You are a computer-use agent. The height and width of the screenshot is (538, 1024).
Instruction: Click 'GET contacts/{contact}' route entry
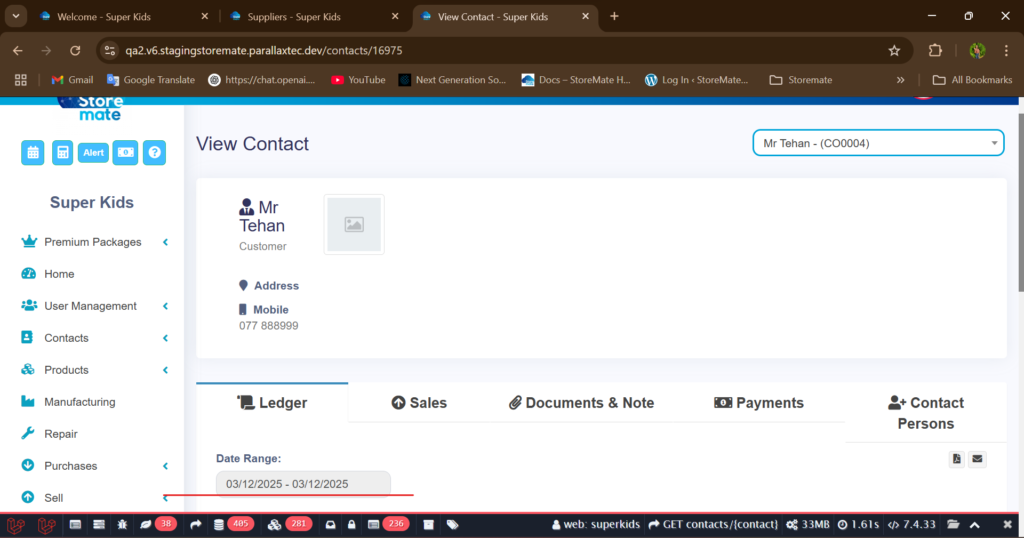713,524
